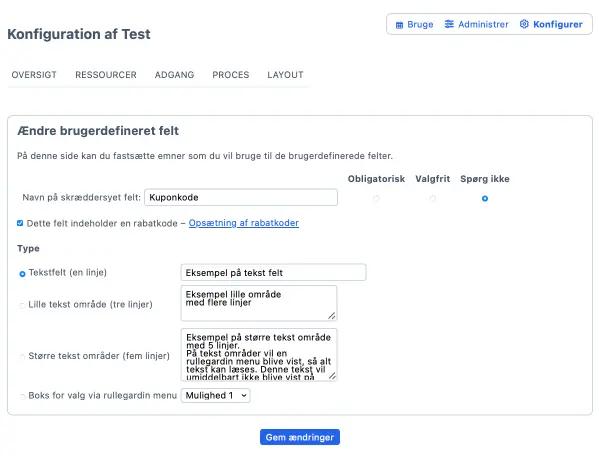The height and width of the screenshot is (456, 599).
Task: Choose Boks for valg via rullegardin menu
Action: [22, 396]
